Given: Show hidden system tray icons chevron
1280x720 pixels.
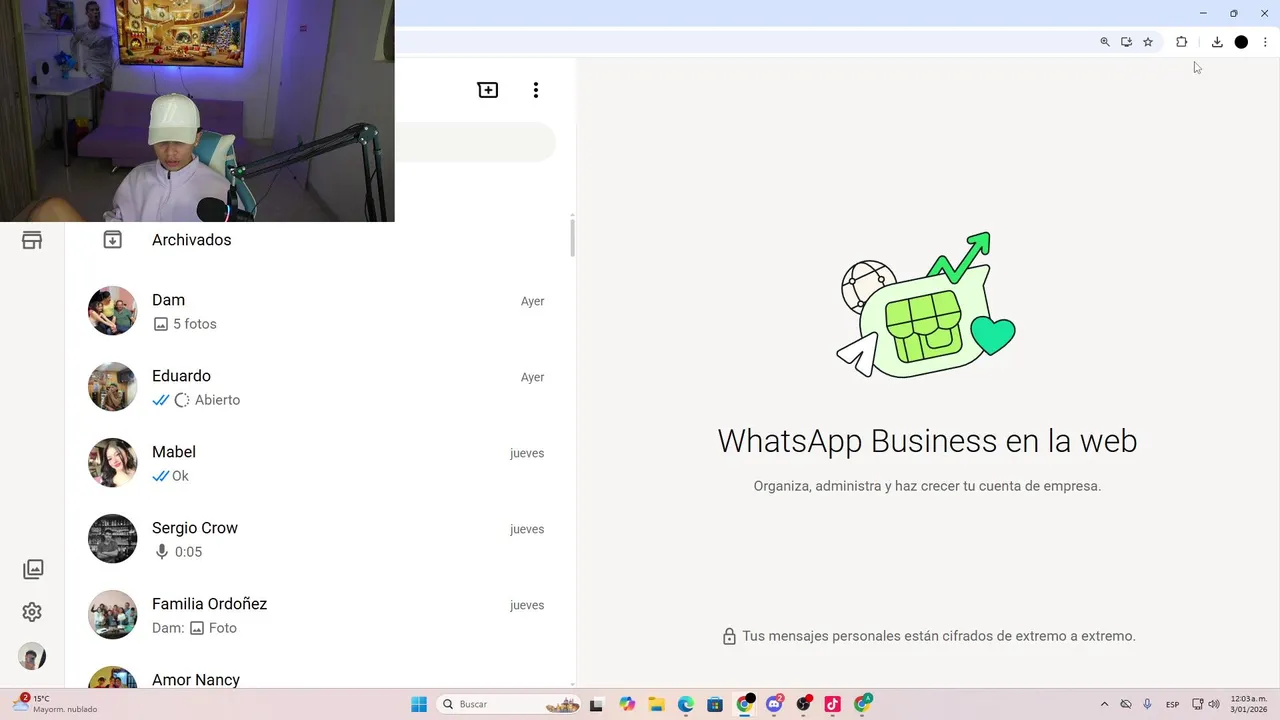Looking at the screenshot, I should coord(1104,704).
